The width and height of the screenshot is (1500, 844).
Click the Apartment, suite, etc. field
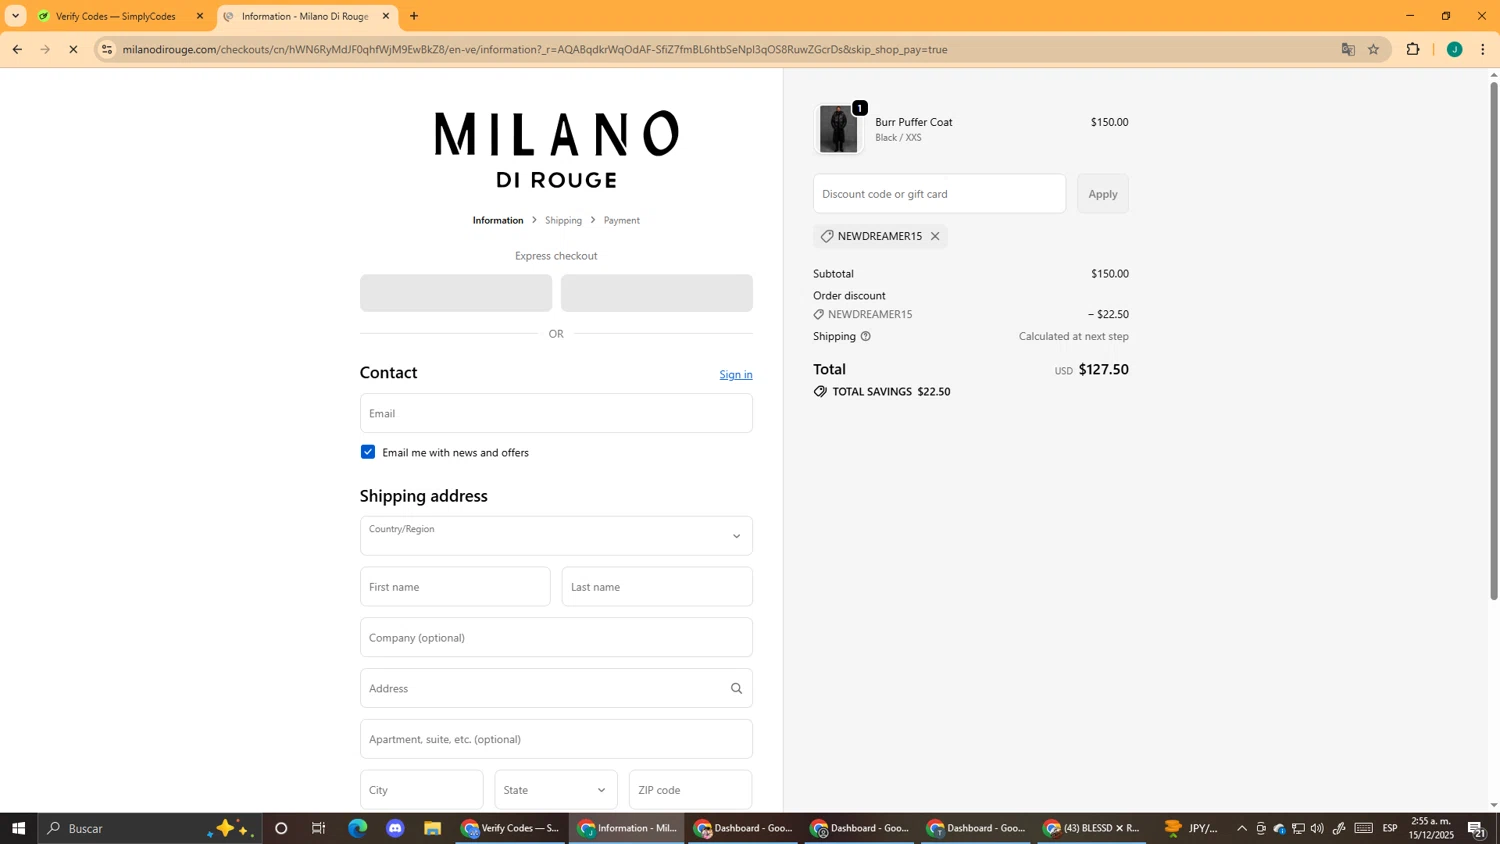pos(556,739)
